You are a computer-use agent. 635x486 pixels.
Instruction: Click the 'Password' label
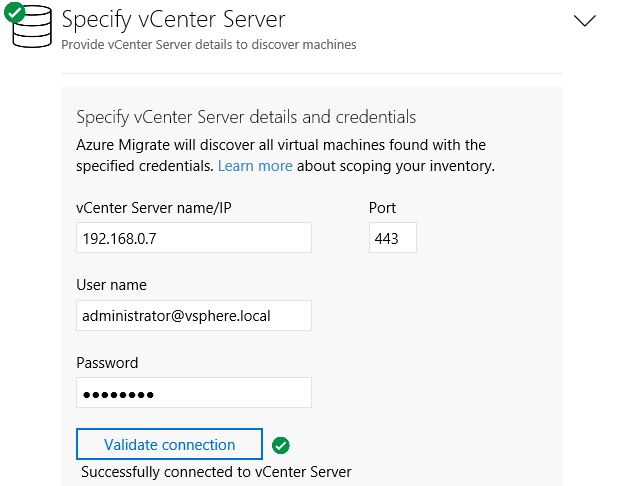(107, 363)
